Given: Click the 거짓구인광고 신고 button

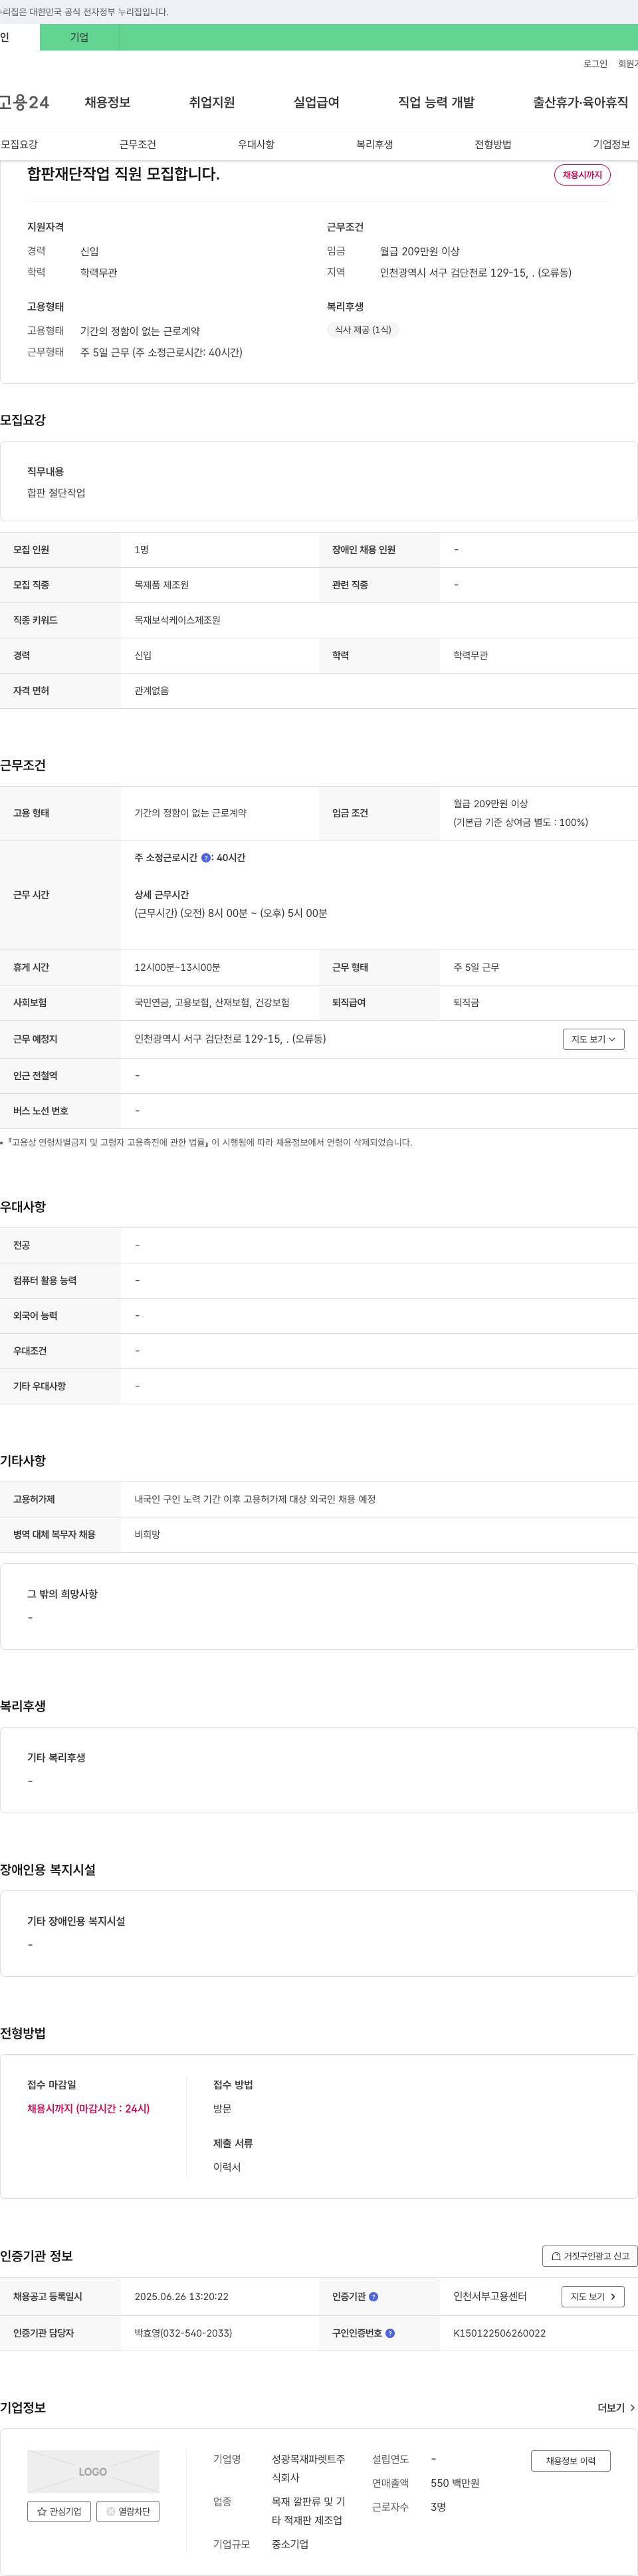Looking at the screenshot, I should click(590, 2256).
